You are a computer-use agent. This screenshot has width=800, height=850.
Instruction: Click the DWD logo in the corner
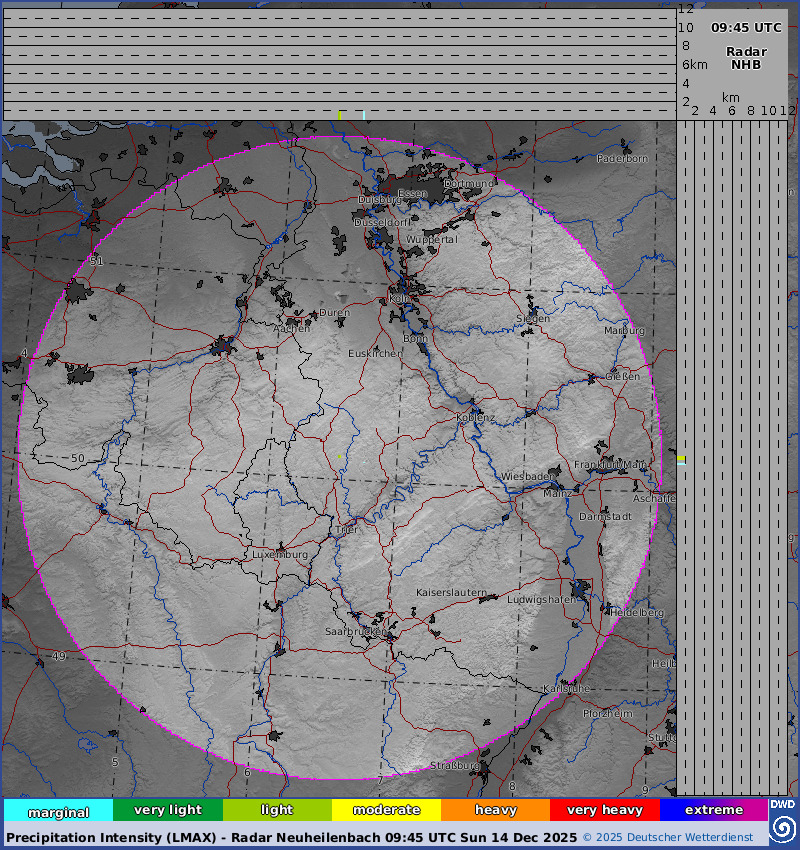point(783,804)
